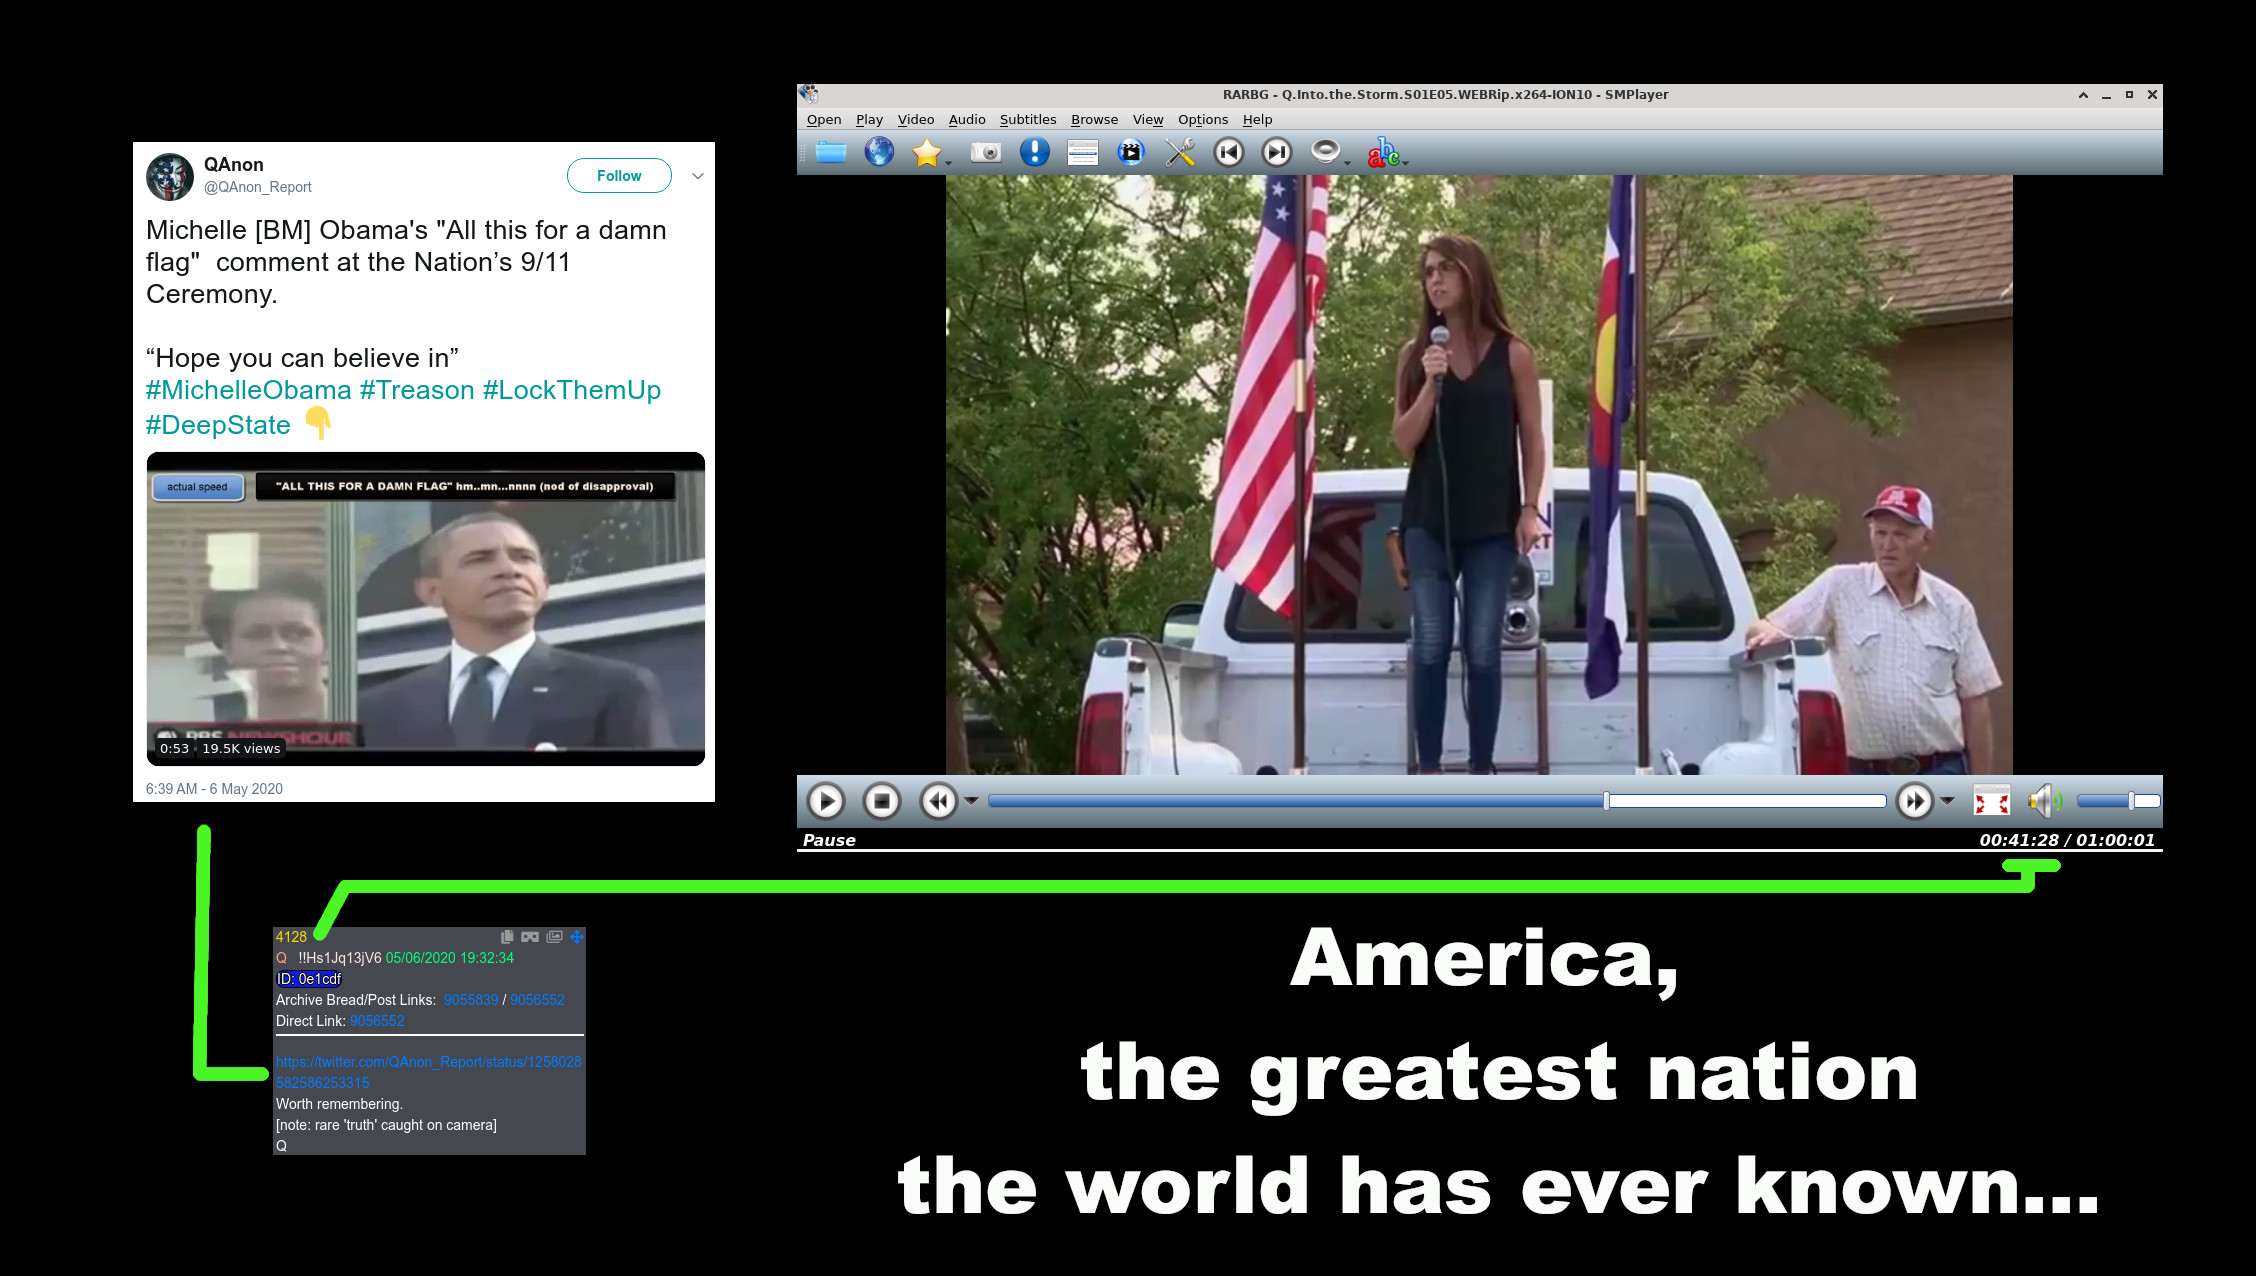This screenshot has width=2256, height=1276.
Task: Click the abc subtitles icon
Action: click(x=1383, y=152)
